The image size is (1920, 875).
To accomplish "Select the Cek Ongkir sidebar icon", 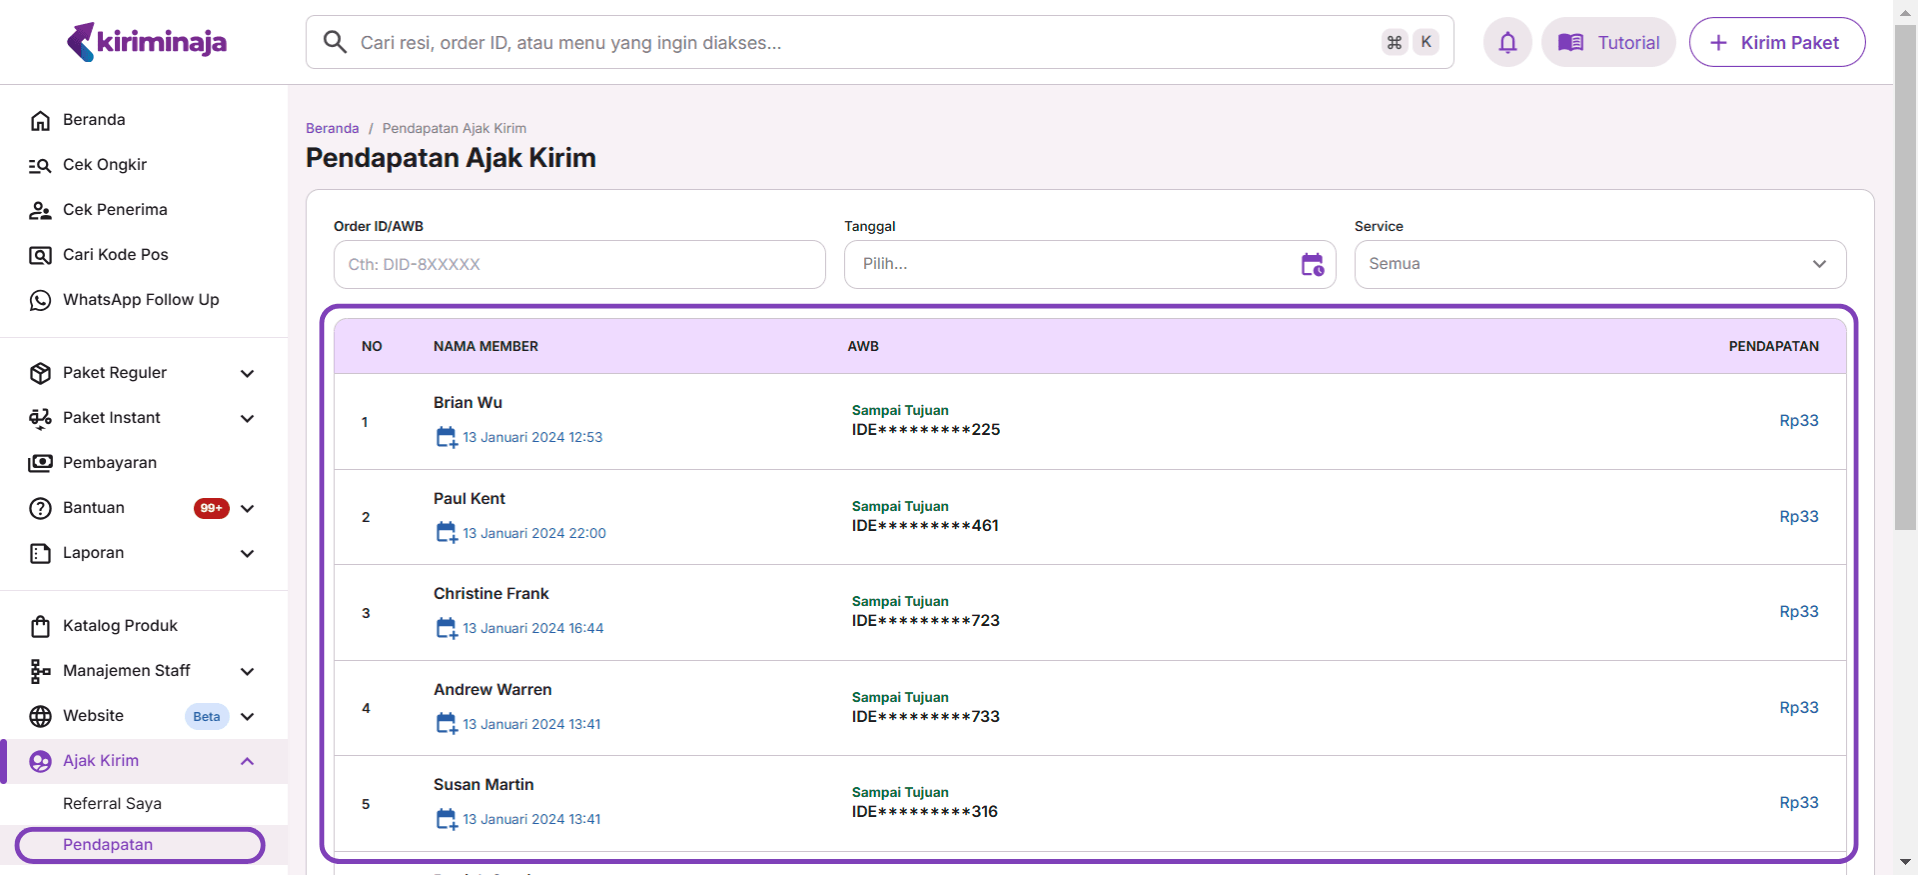I will click(x=40, y=165).
